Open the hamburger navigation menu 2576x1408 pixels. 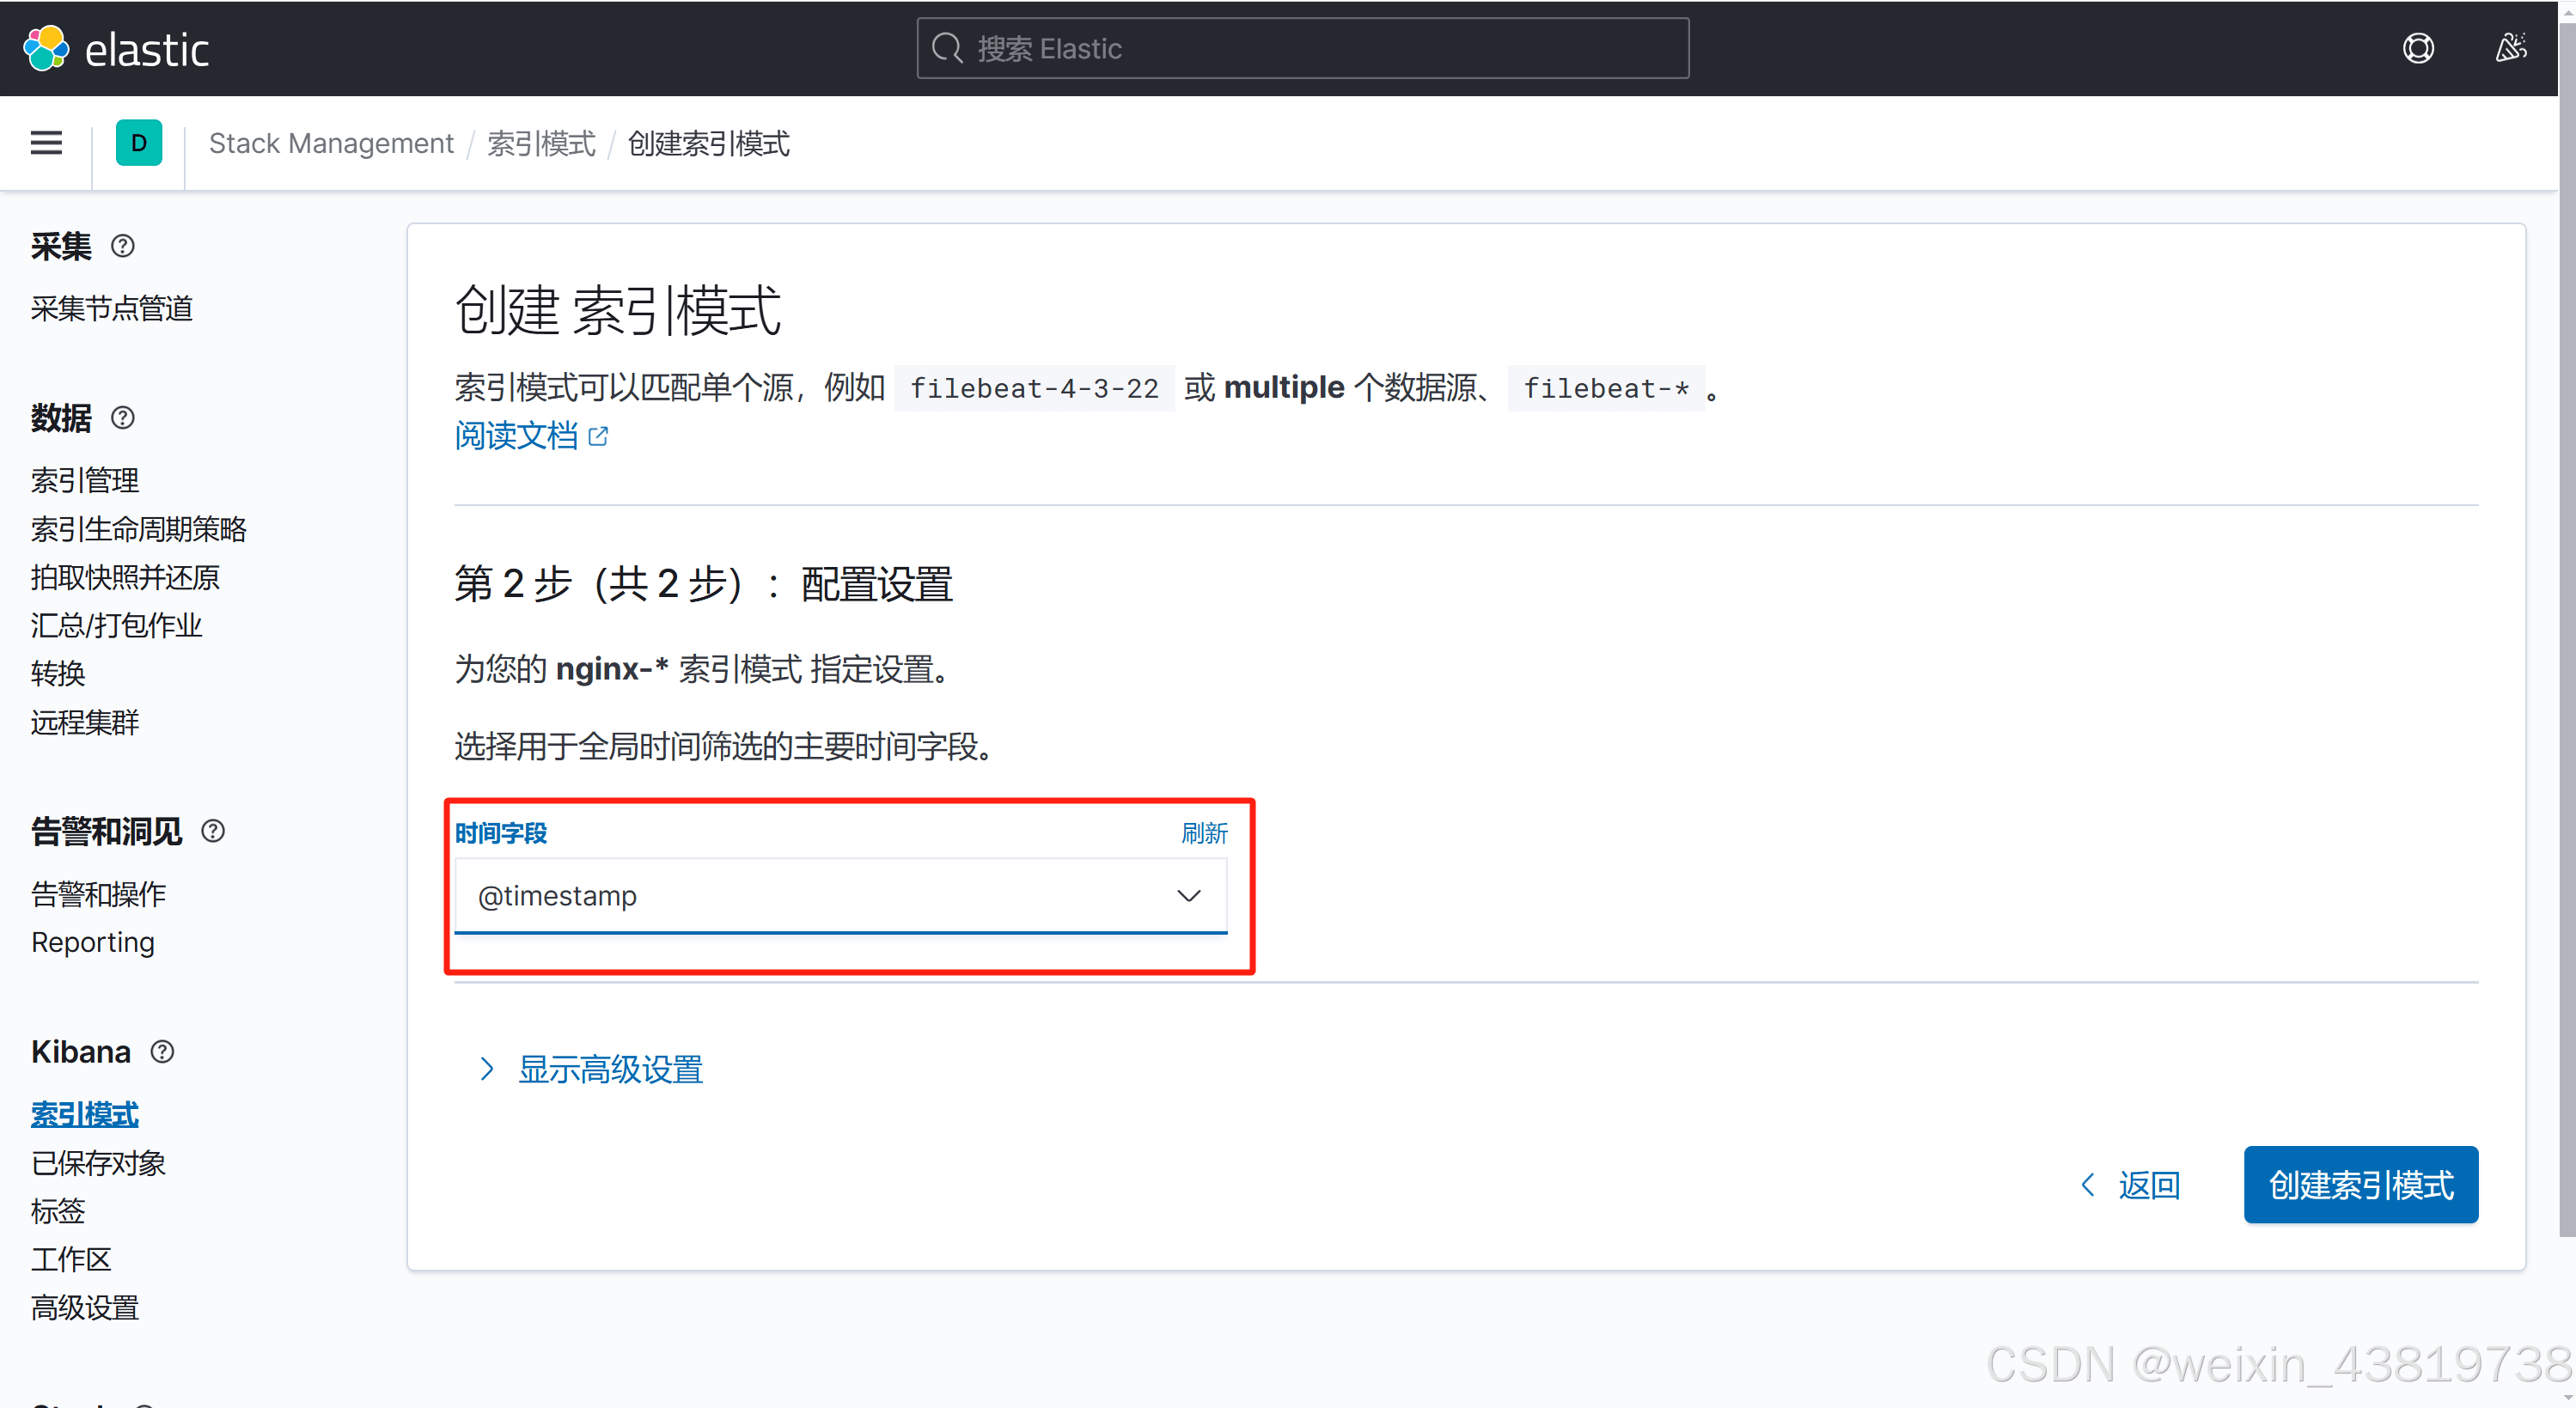[x=46, y=143]
